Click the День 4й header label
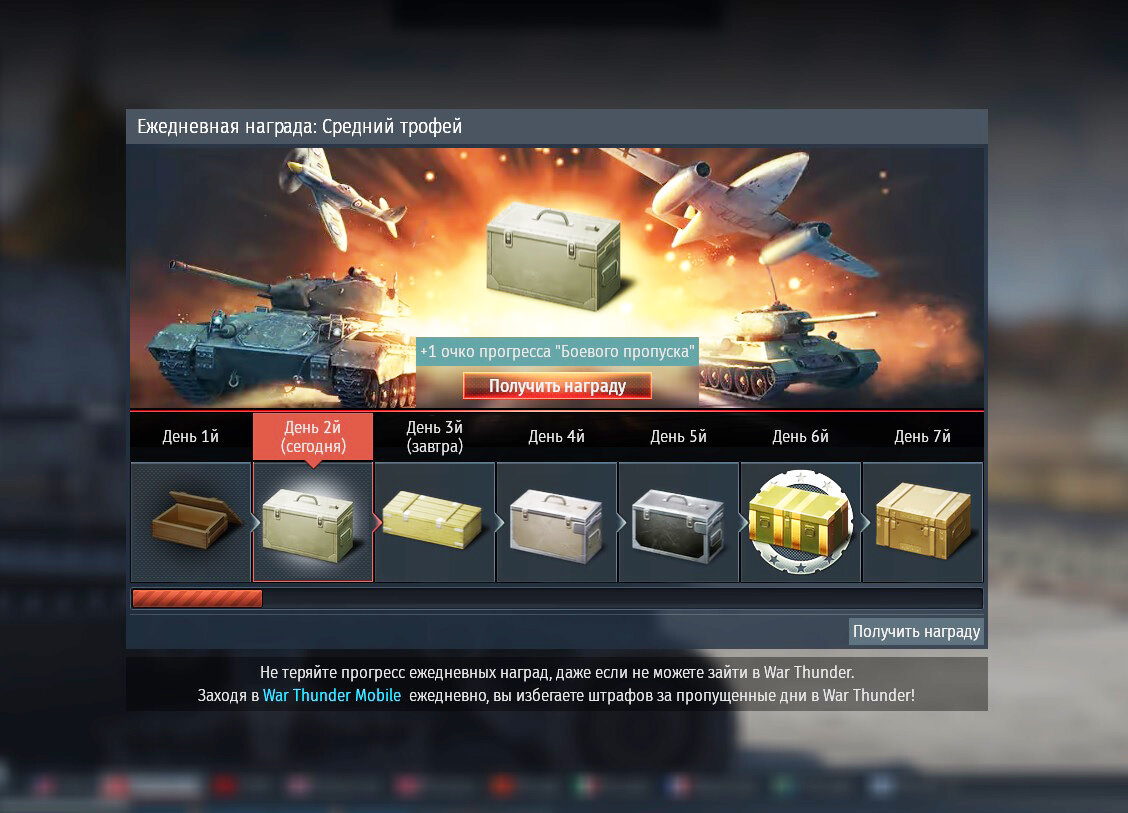This screenshot has height=813, width=1128. (x=557, y=437)
